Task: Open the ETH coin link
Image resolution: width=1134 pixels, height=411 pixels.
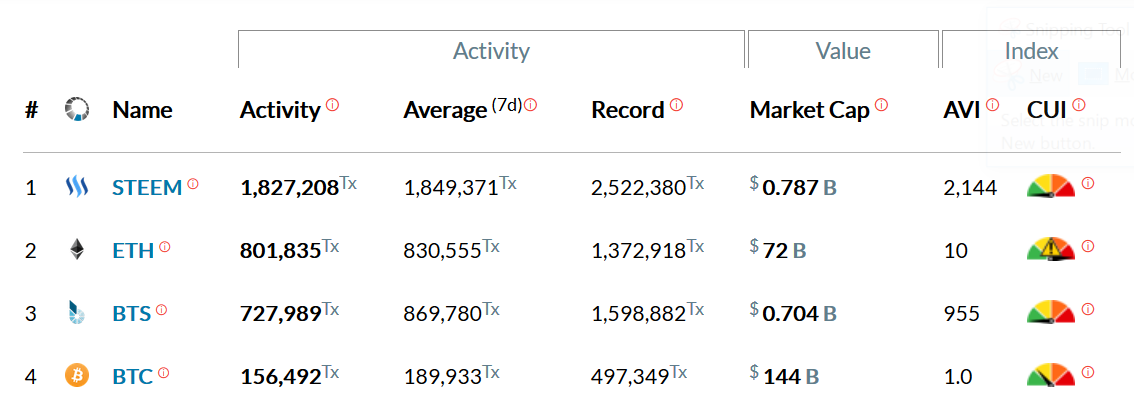Action: pyautogui.click(x=133, y=251)
